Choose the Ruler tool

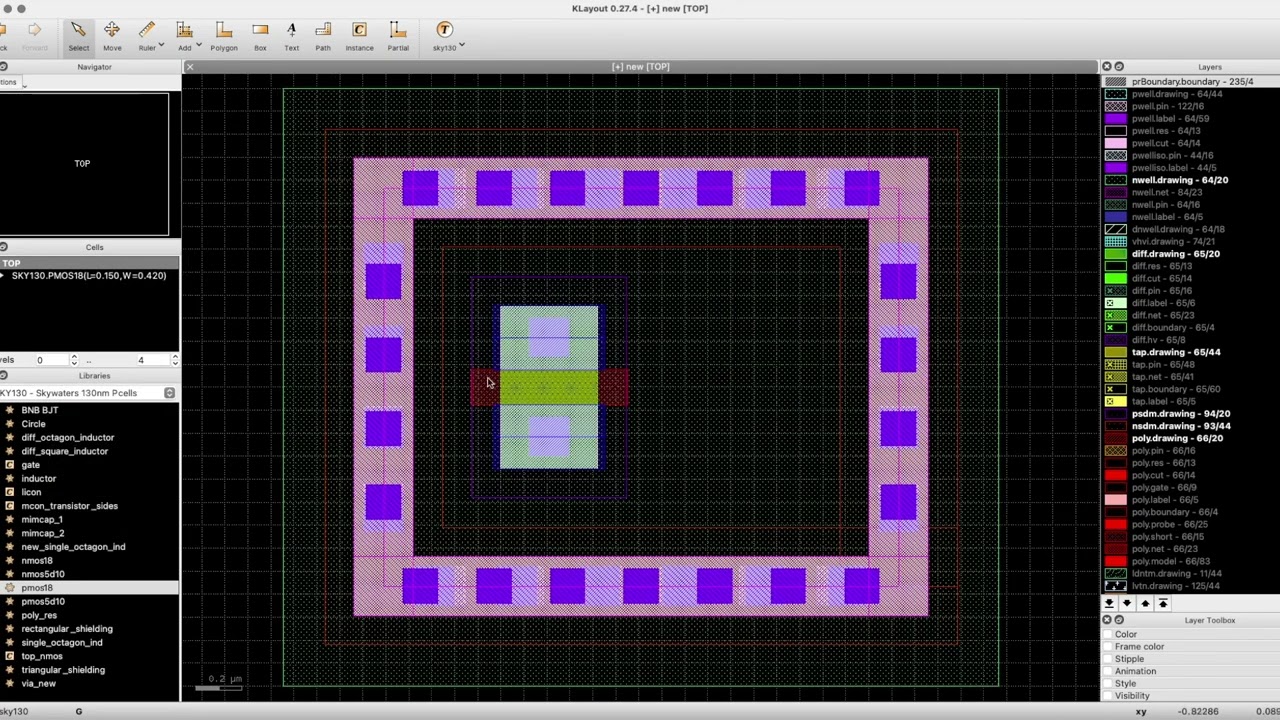pyautogui.click(x=147, y=36)
